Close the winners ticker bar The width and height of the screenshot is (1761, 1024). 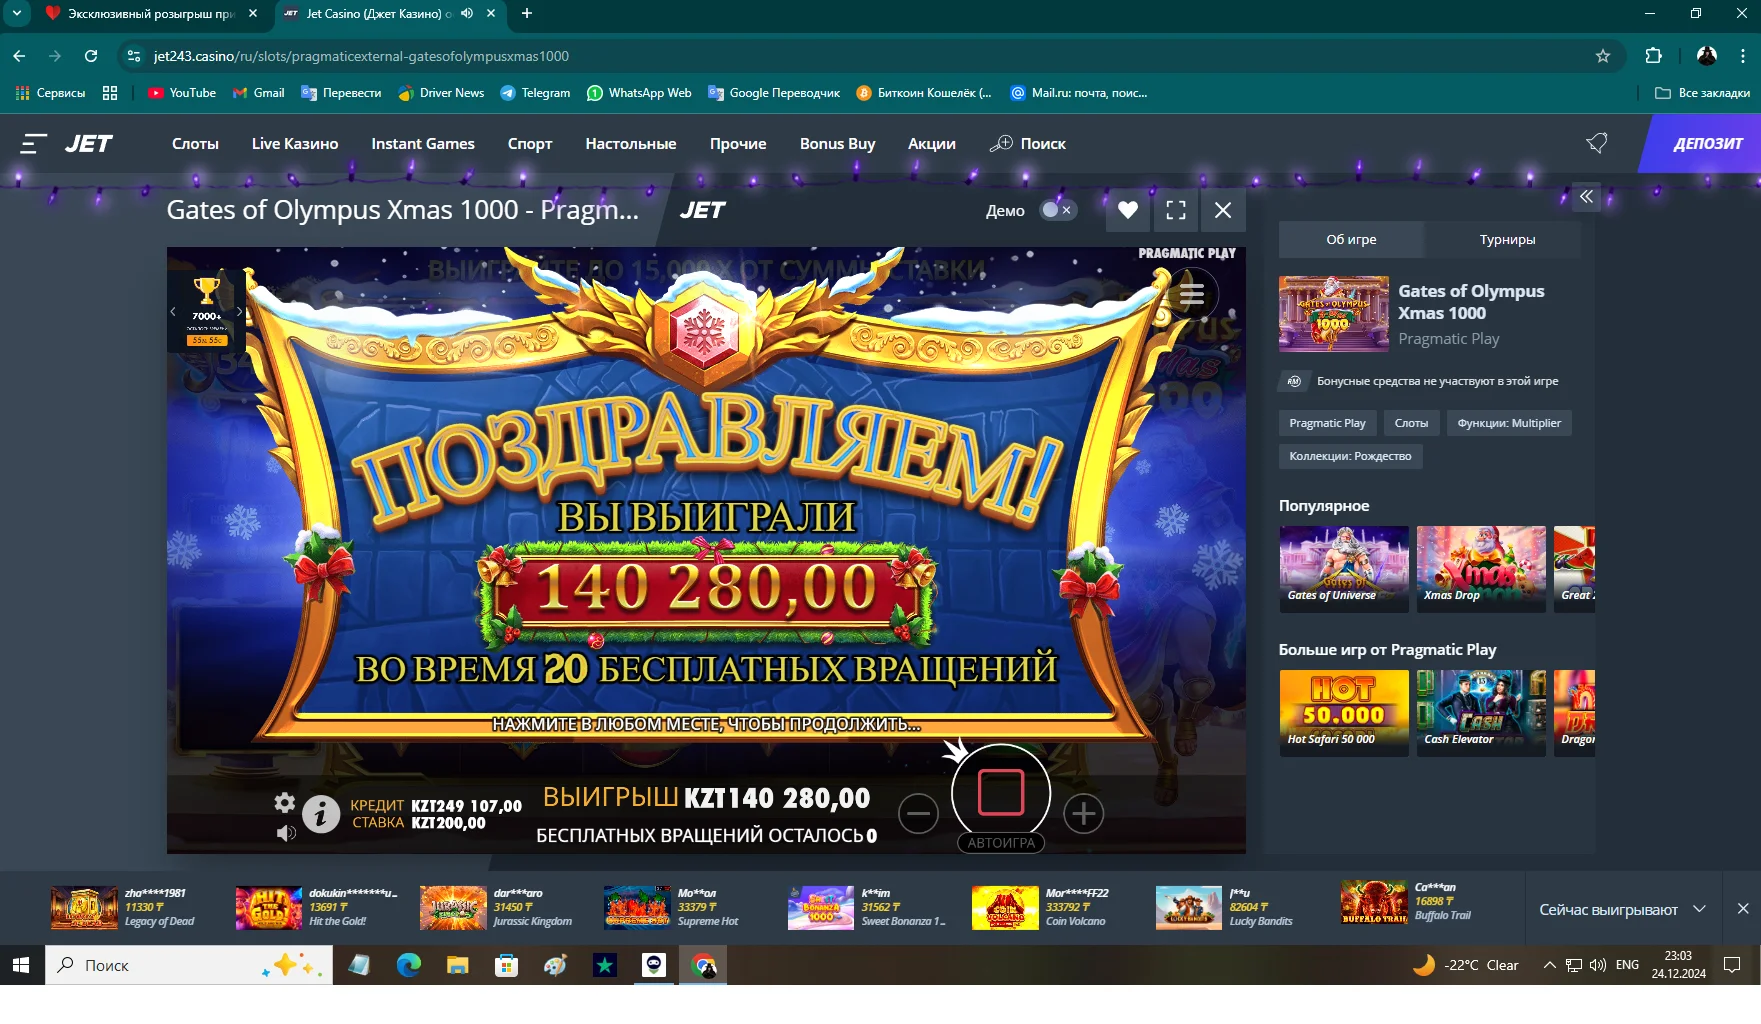(1742, 909)
